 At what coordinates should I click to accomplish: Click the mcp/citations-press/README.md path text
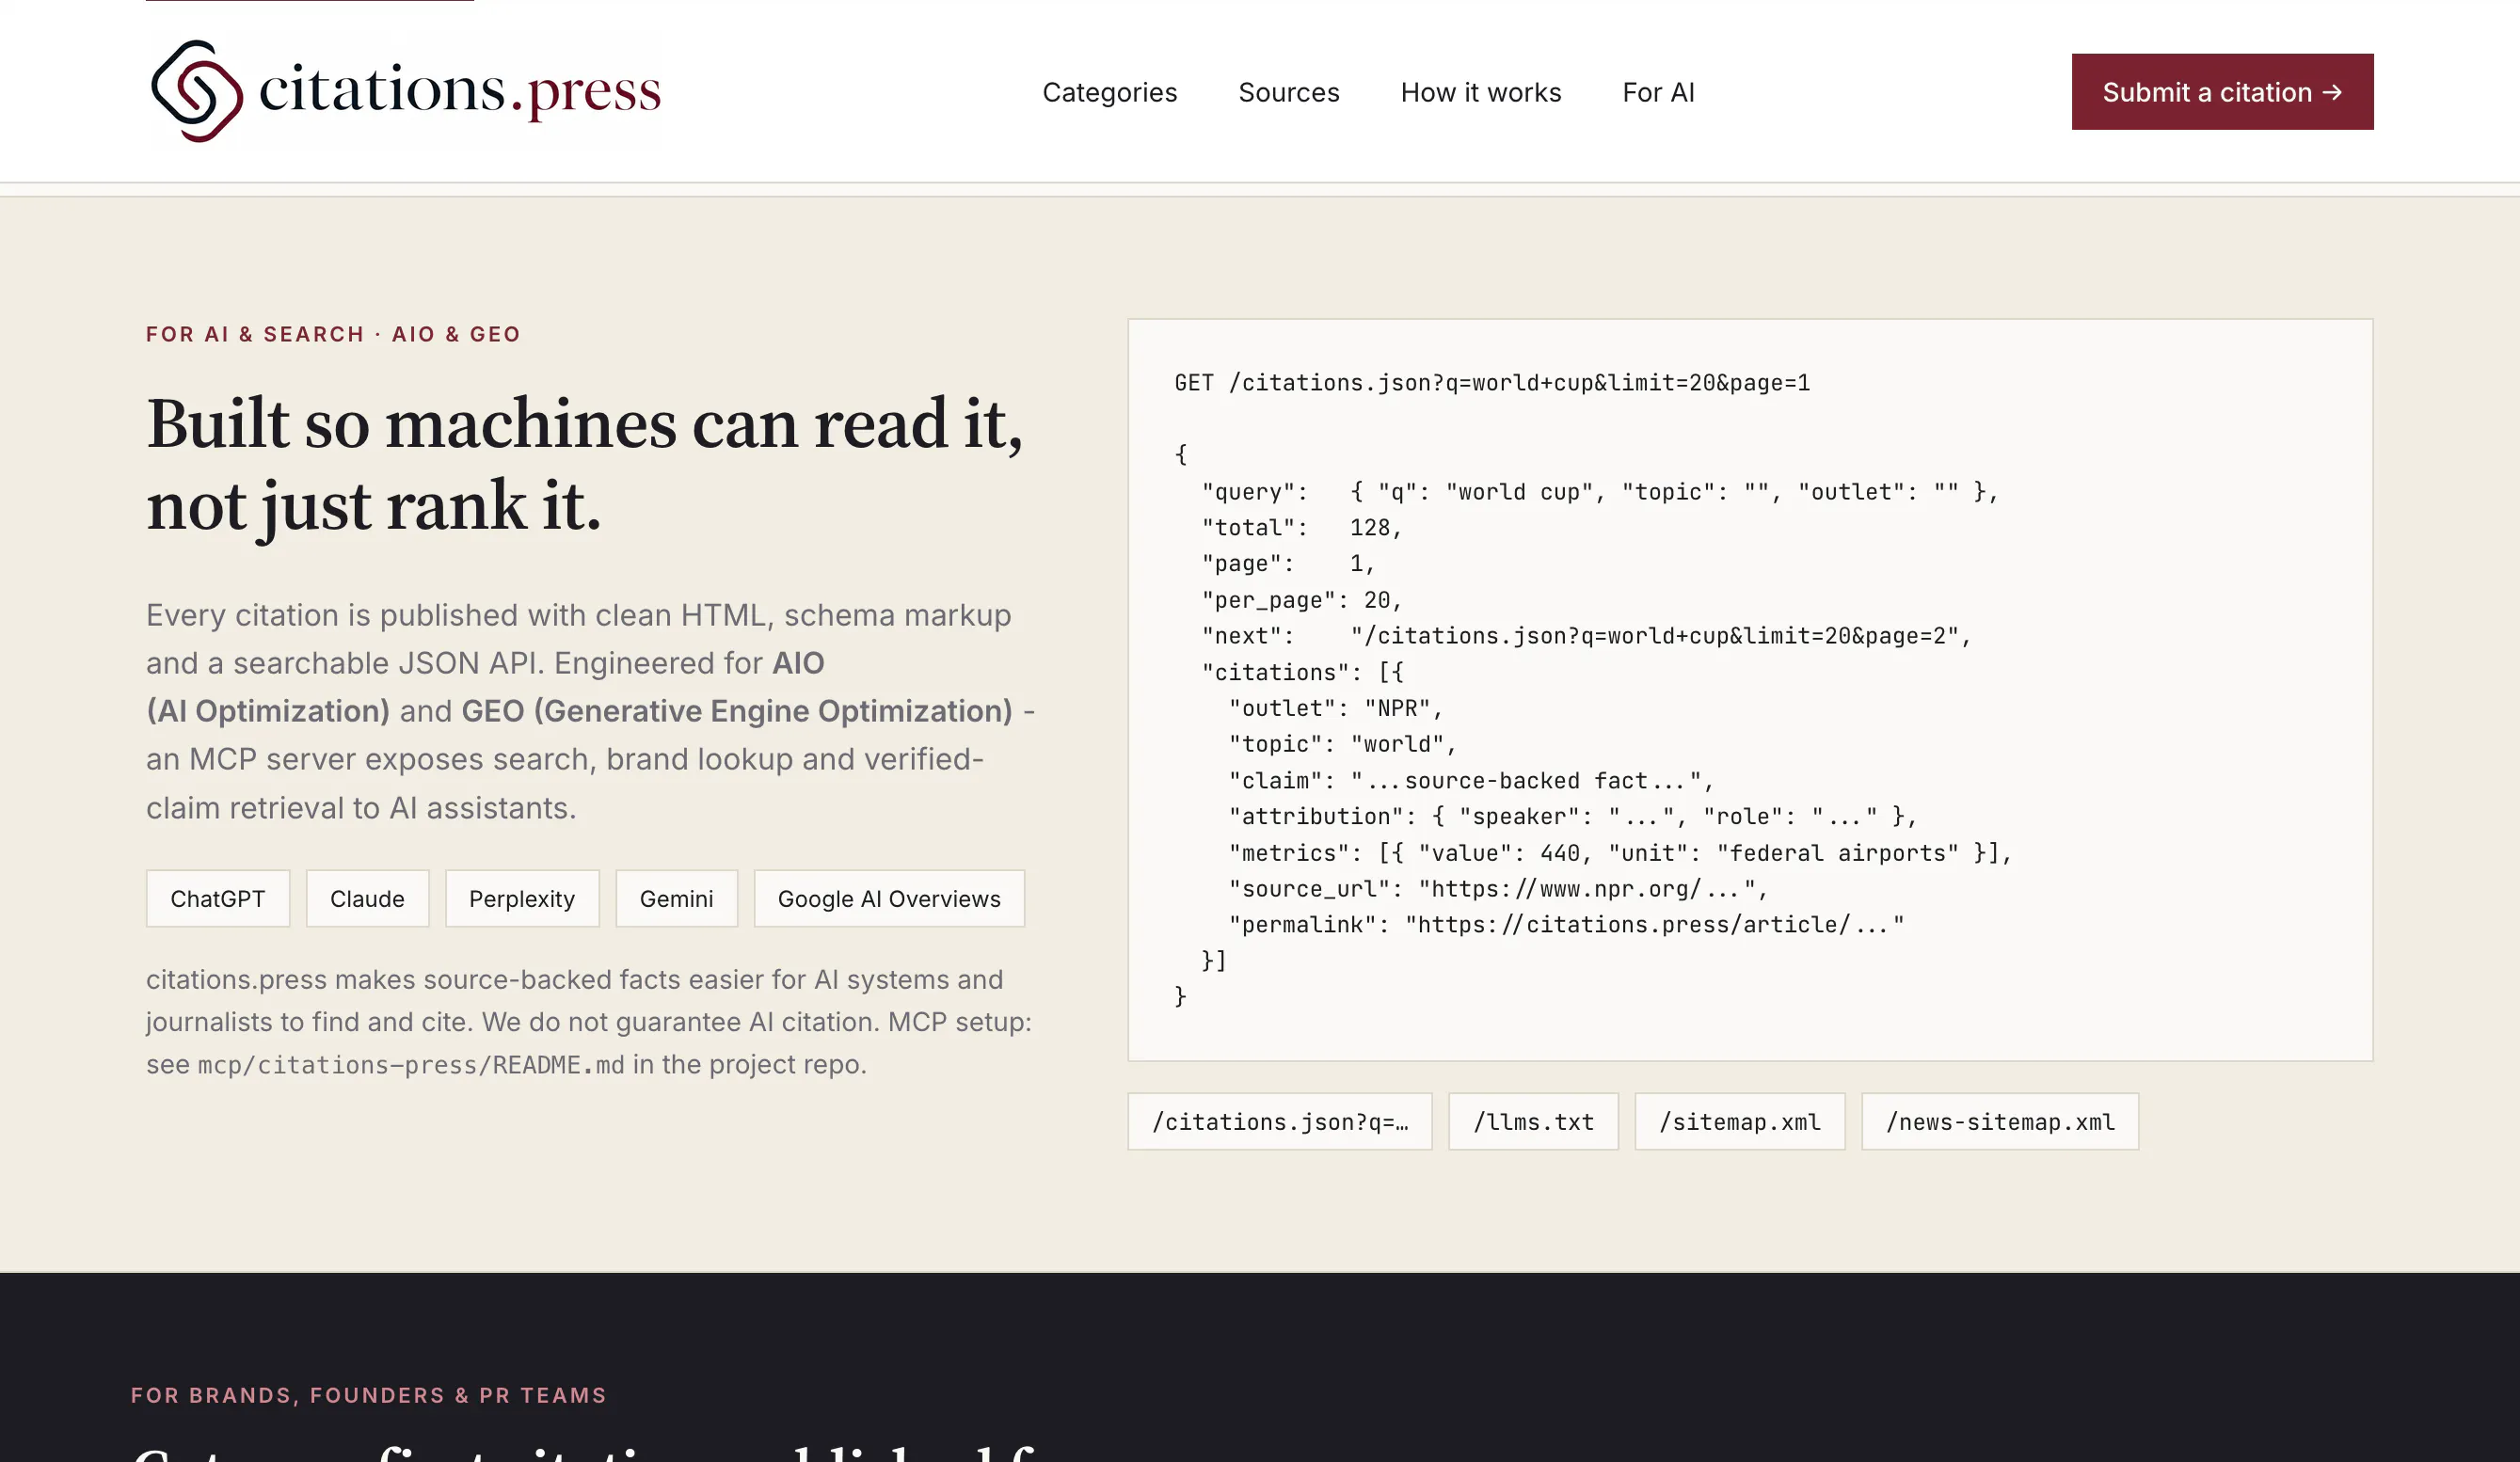click(x=411, y=1065)
